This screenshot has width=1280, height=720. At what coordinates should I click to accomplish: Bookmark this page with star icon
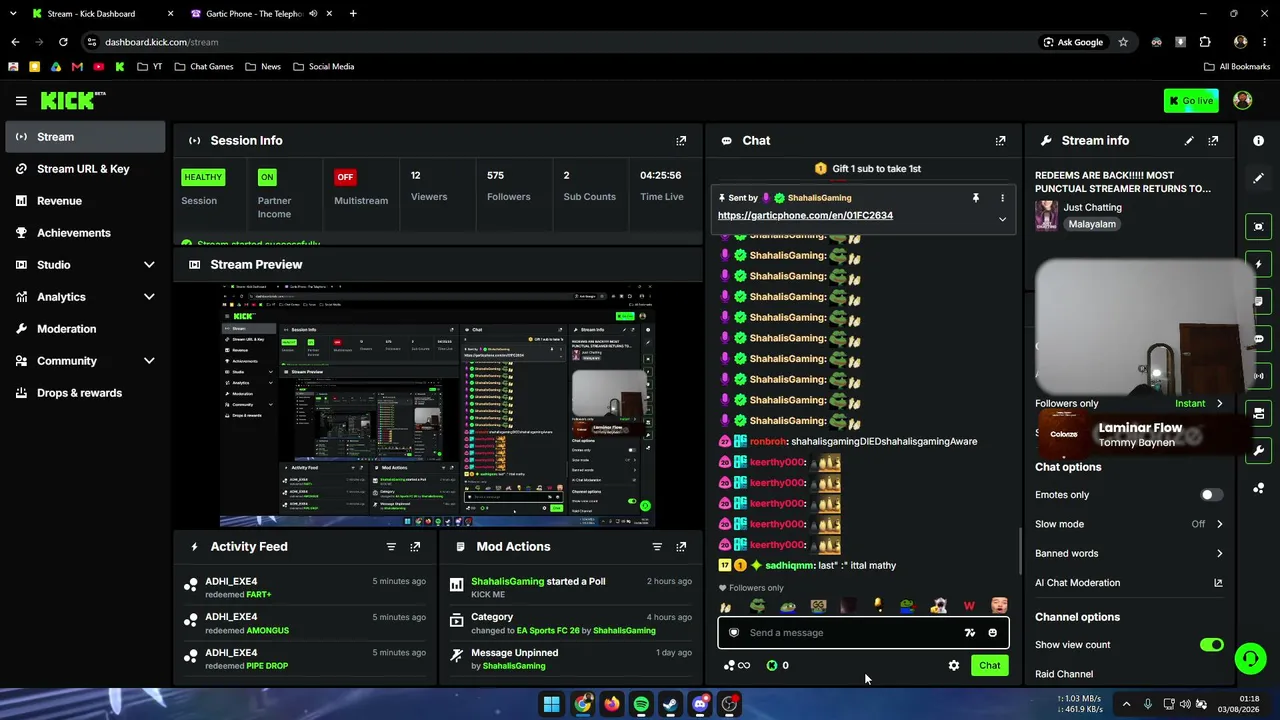tap(1123, 42)
